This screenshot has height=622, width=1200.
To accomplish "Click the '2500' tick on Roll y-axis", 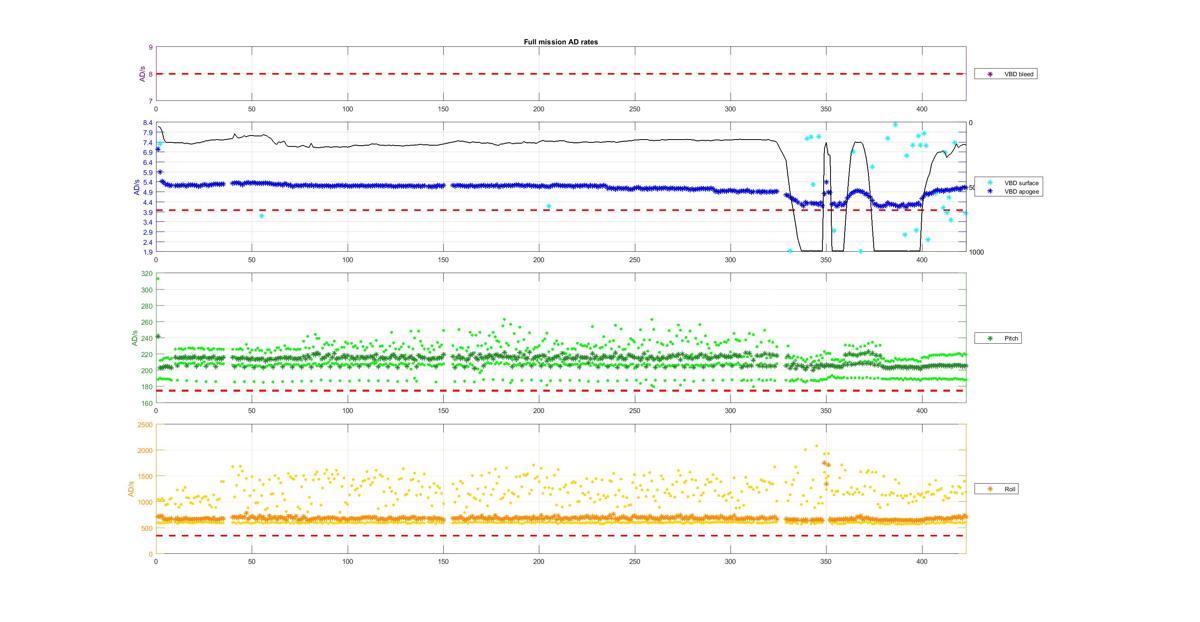I will click(x=146, y=425).
